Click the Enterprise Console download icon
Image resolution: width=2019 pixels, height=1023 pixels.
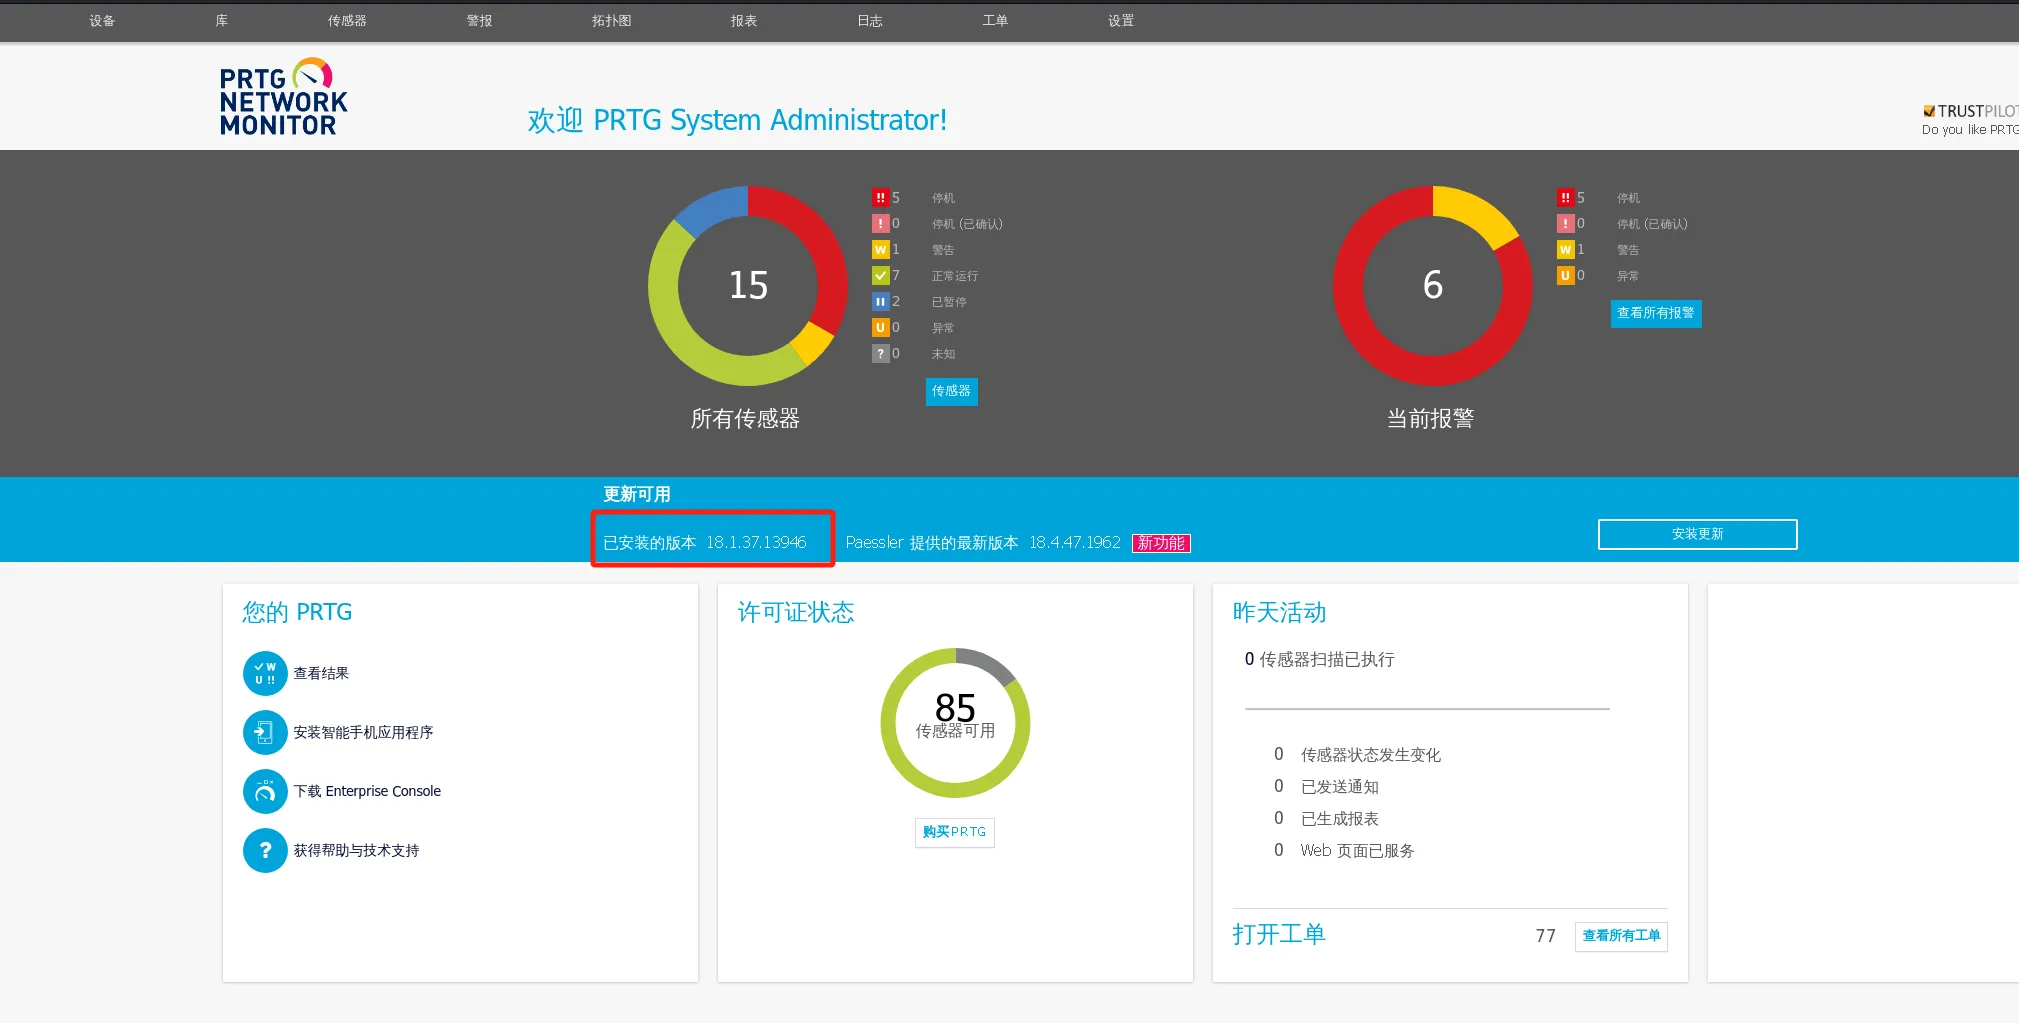pyautogui.click(x=265, y=791)
